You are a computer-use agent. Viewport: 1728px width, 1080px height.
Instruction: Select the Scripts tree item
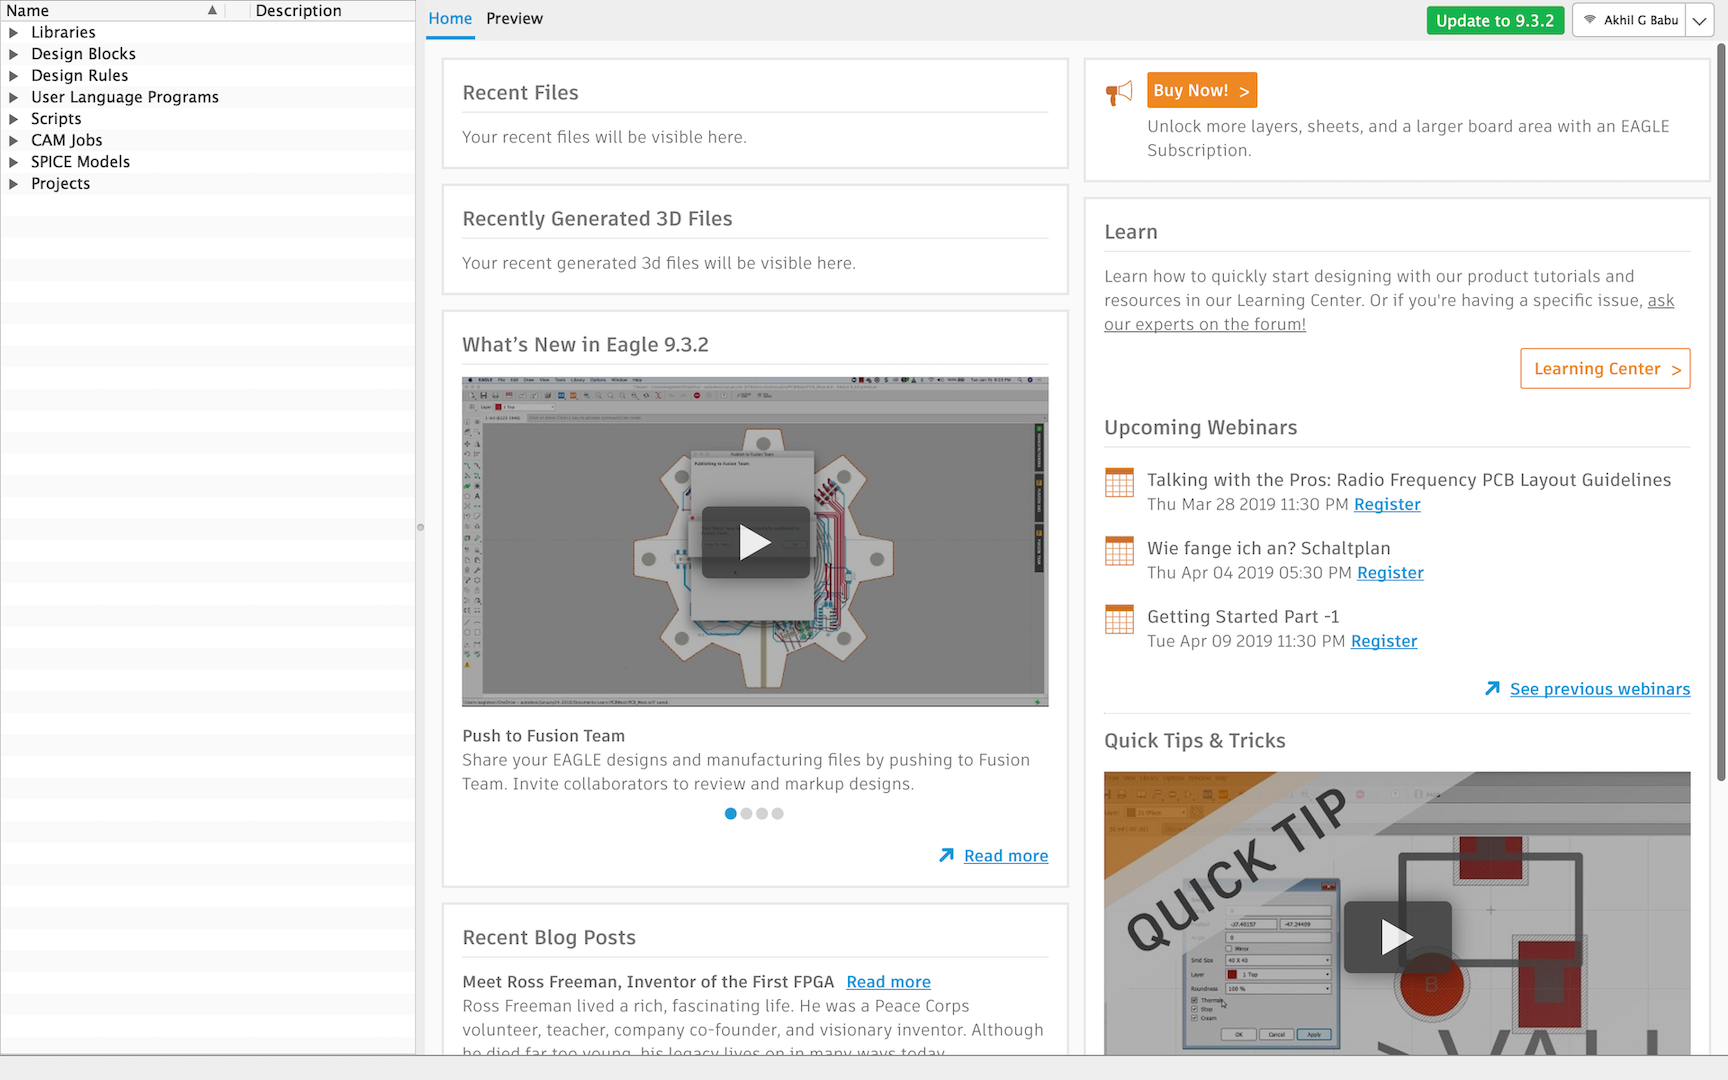pos(56,119)
